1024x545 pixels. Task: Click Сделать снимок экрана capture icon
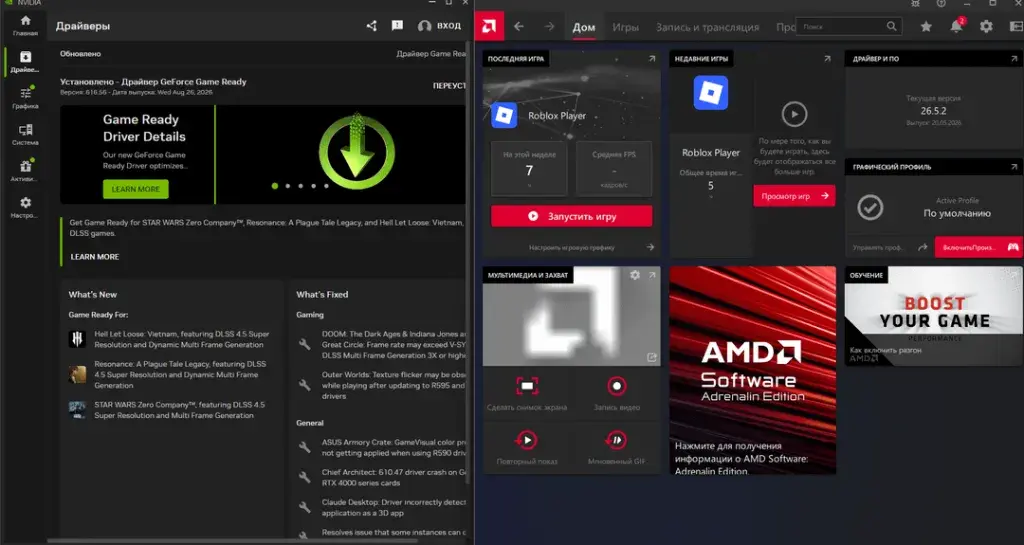pos(527,386)
